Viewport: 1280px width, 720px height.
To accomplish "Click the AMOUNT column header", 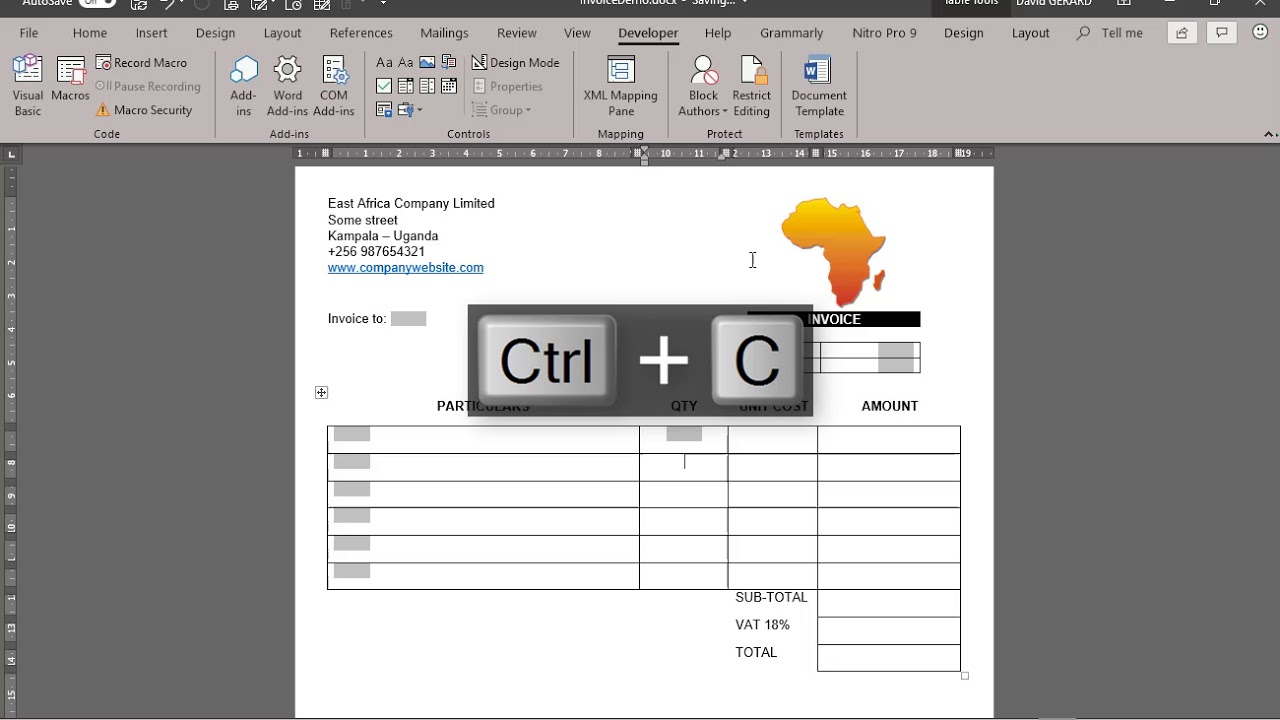I will [x=889, y=406].
